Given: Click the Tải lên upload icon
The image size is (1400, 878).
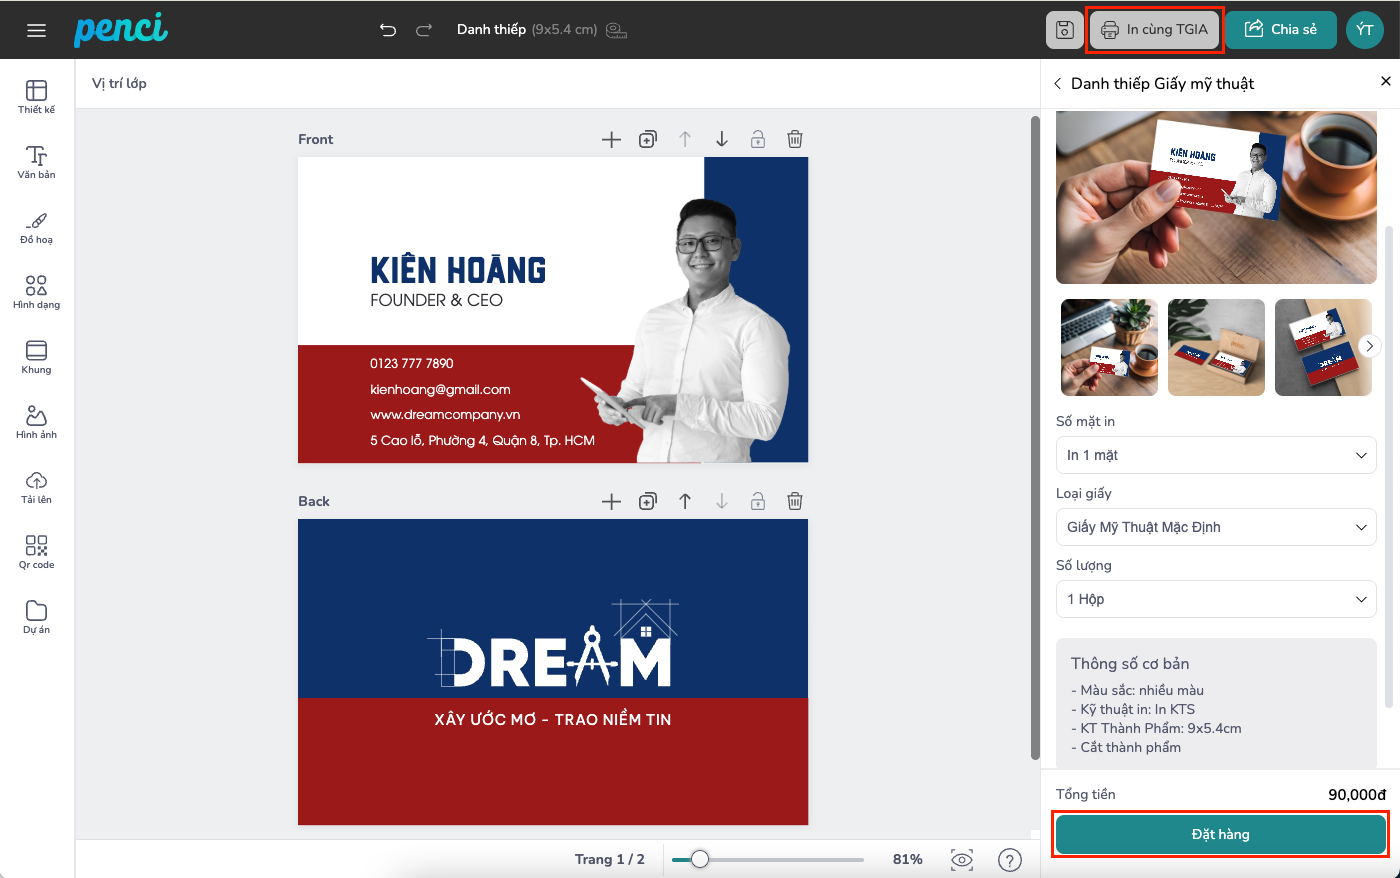Looking at the screenshot, I should 36,486.
